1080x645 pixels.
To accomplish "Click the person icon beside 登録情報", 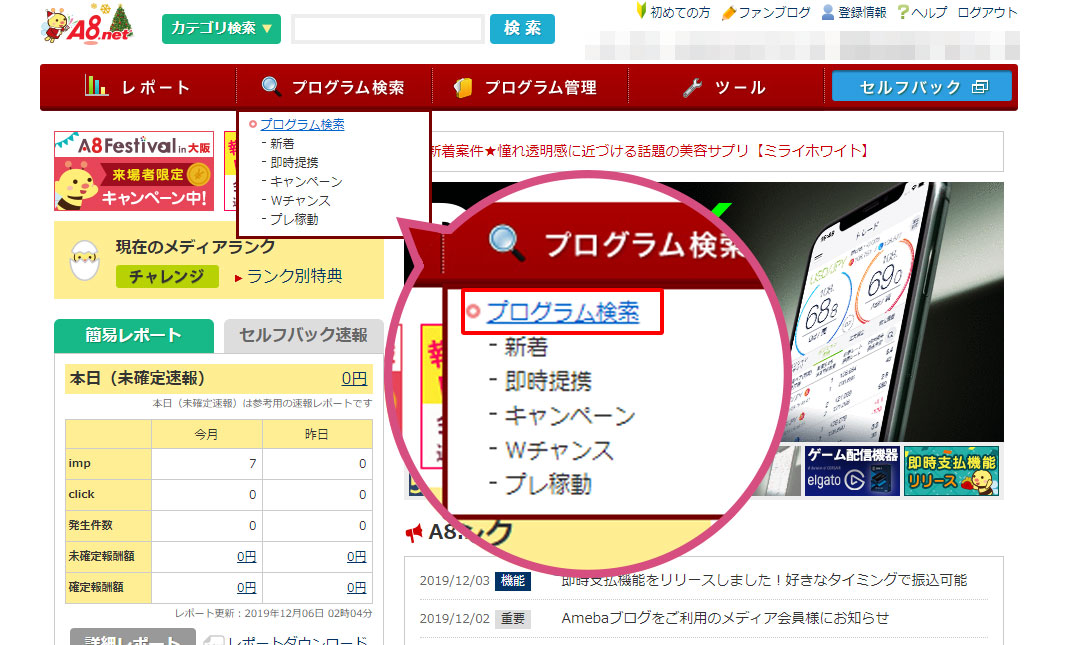I will click(x=828, y=12).
